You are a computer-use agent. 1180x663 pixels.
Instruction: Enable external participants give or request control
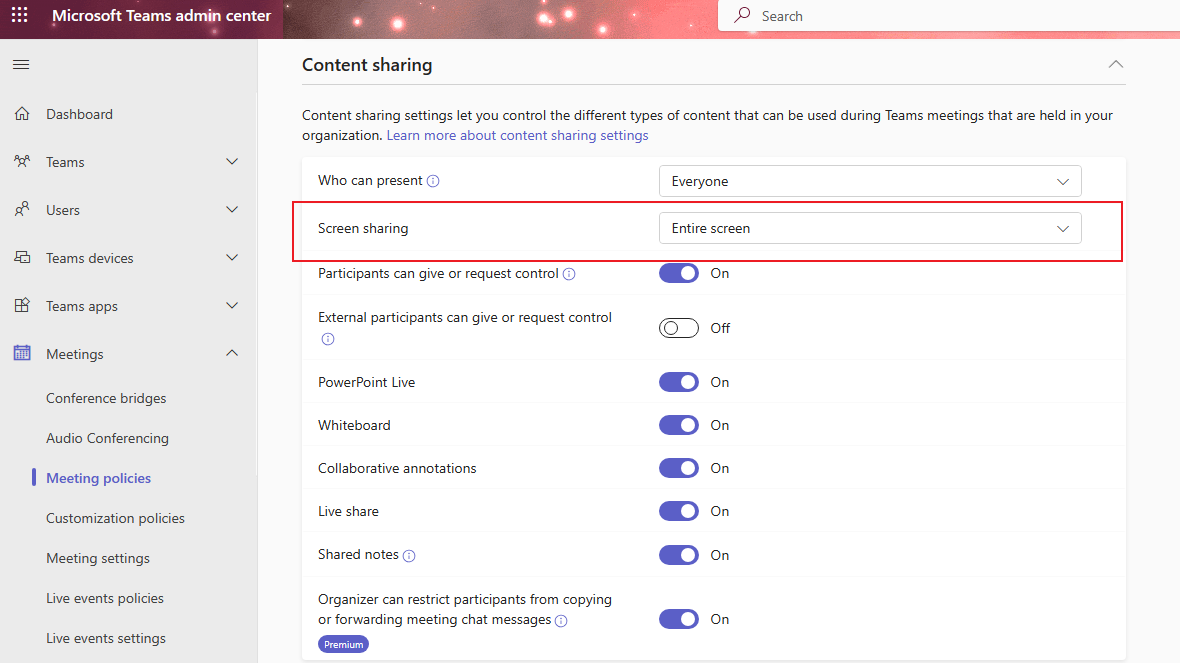(679, 327)
